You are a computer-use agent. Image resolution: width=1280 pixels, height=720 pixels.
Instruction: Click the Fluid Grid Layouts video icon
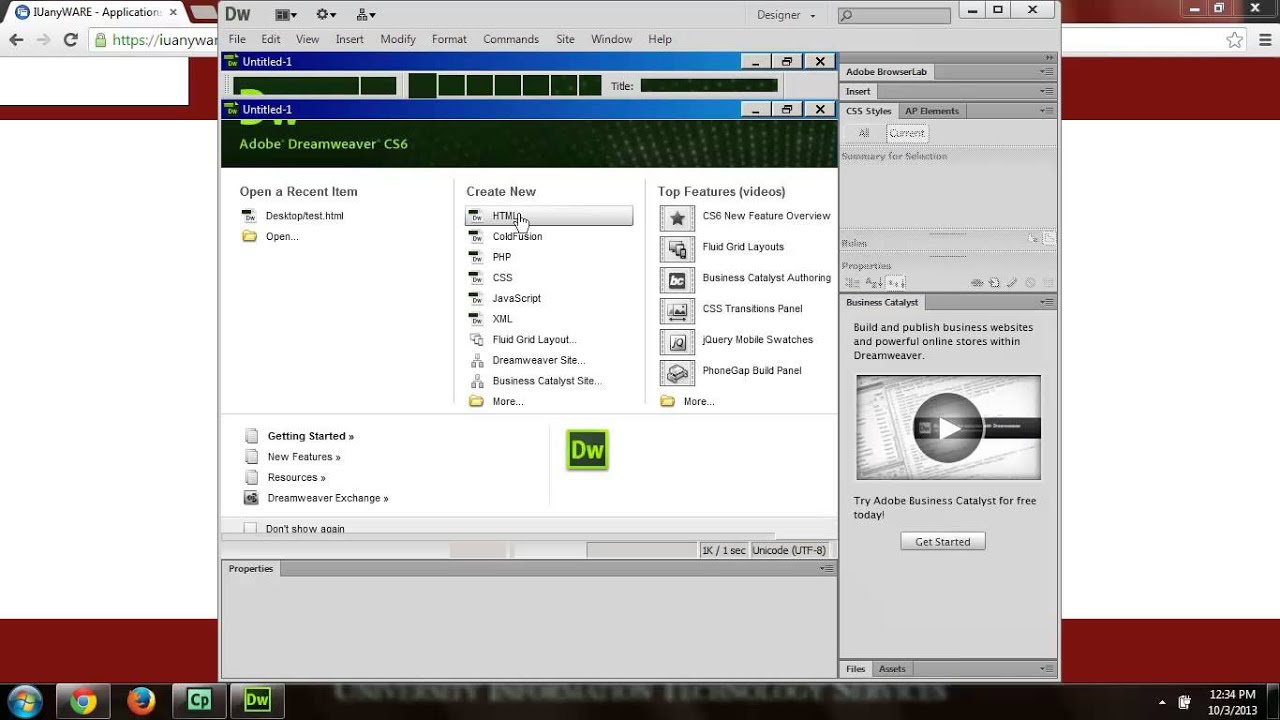677,248
